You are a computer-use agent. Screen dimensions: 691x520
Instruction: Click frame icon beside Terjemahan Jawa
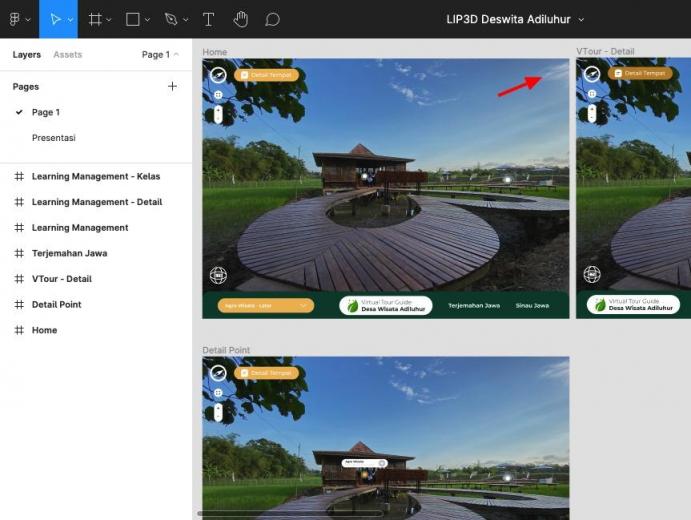[x=19, y=253]
